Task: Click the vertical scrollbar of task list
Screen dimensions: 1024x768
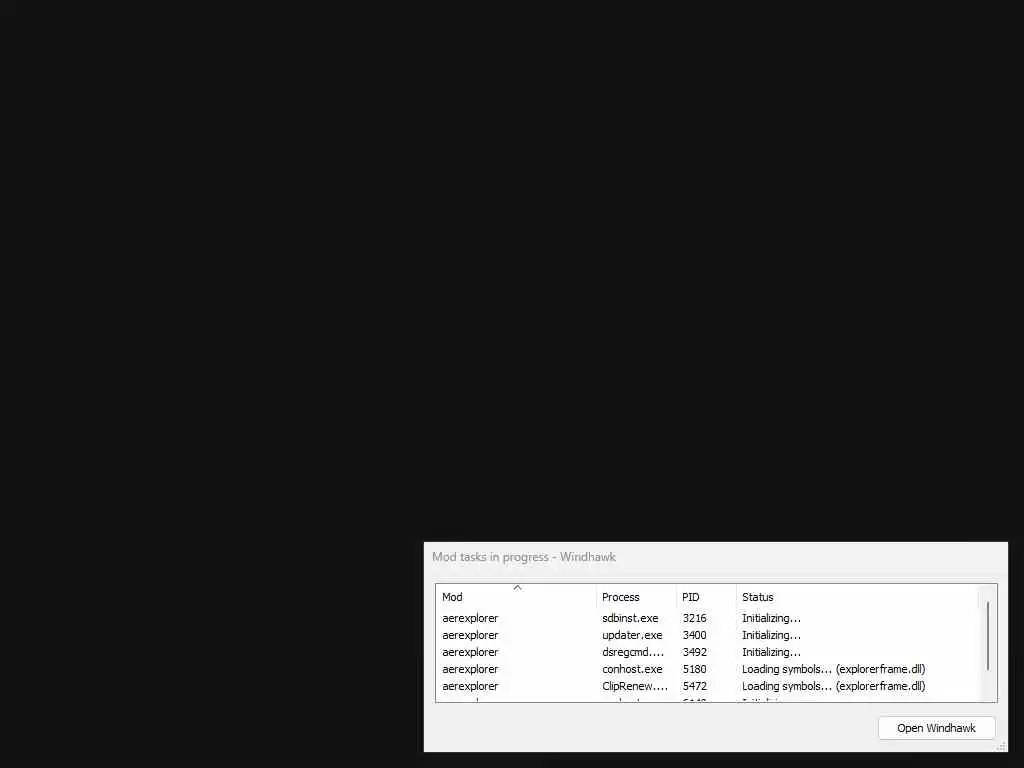Action: click(x=987, y=635)
